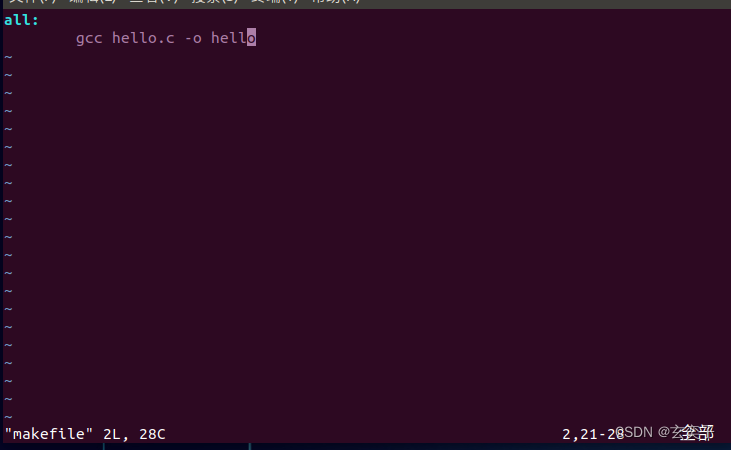
Task: Open the 帮助(H) Help menu
Action: (336, 1)
